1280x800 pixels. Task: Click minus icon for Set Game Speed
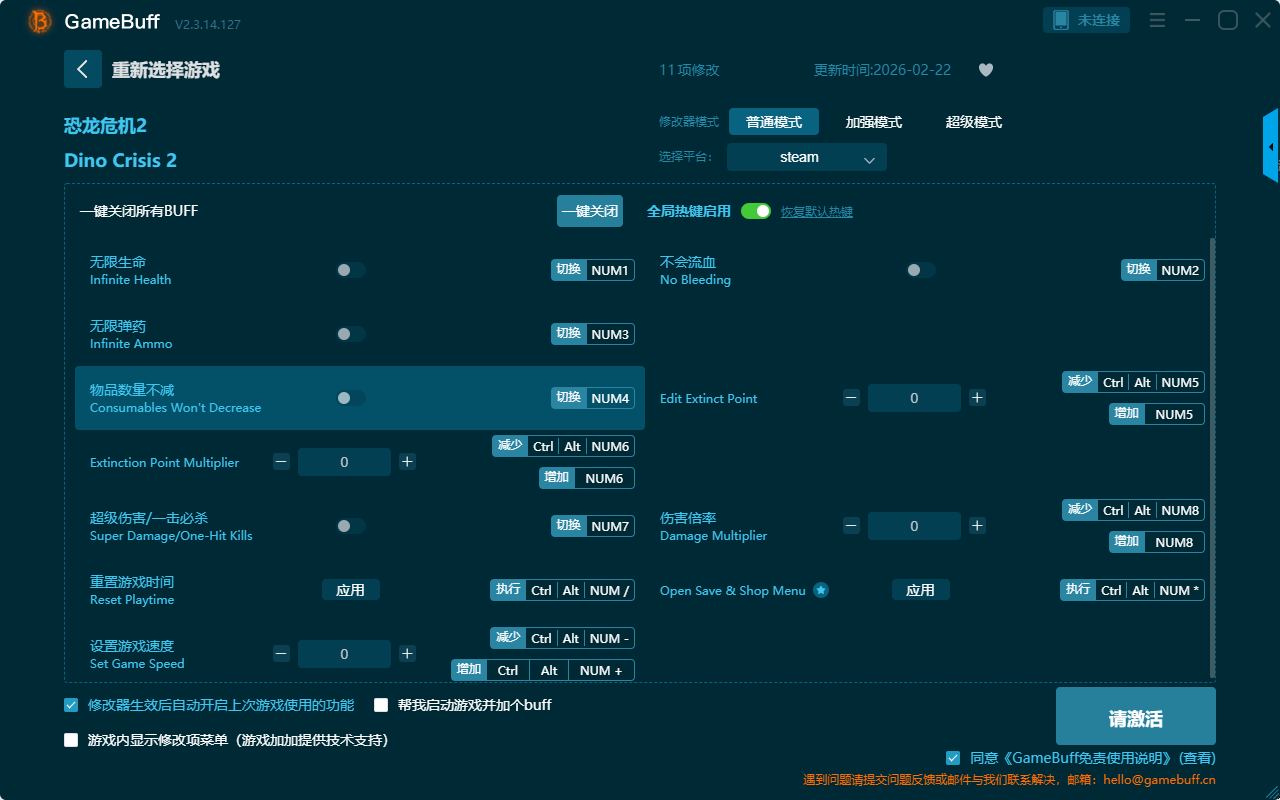click(282, 654)
